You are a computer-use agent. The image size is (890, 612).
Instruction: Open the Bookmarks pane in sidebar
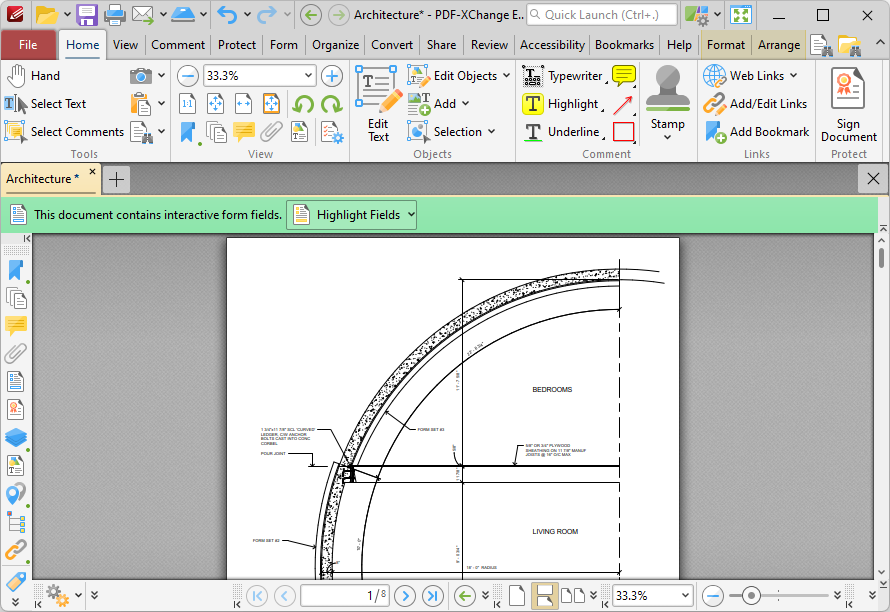(x=16, y=271)
